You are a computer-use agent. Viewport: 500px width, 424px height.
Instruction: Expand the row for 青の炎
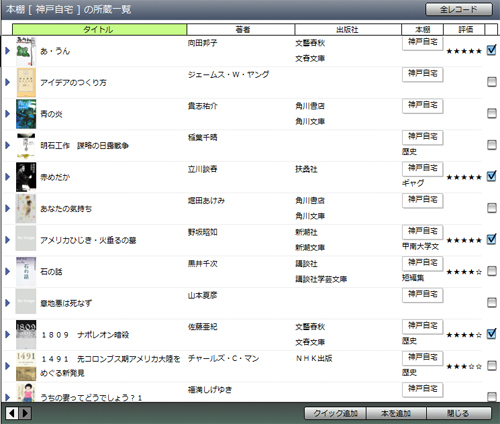pos(8,114)
